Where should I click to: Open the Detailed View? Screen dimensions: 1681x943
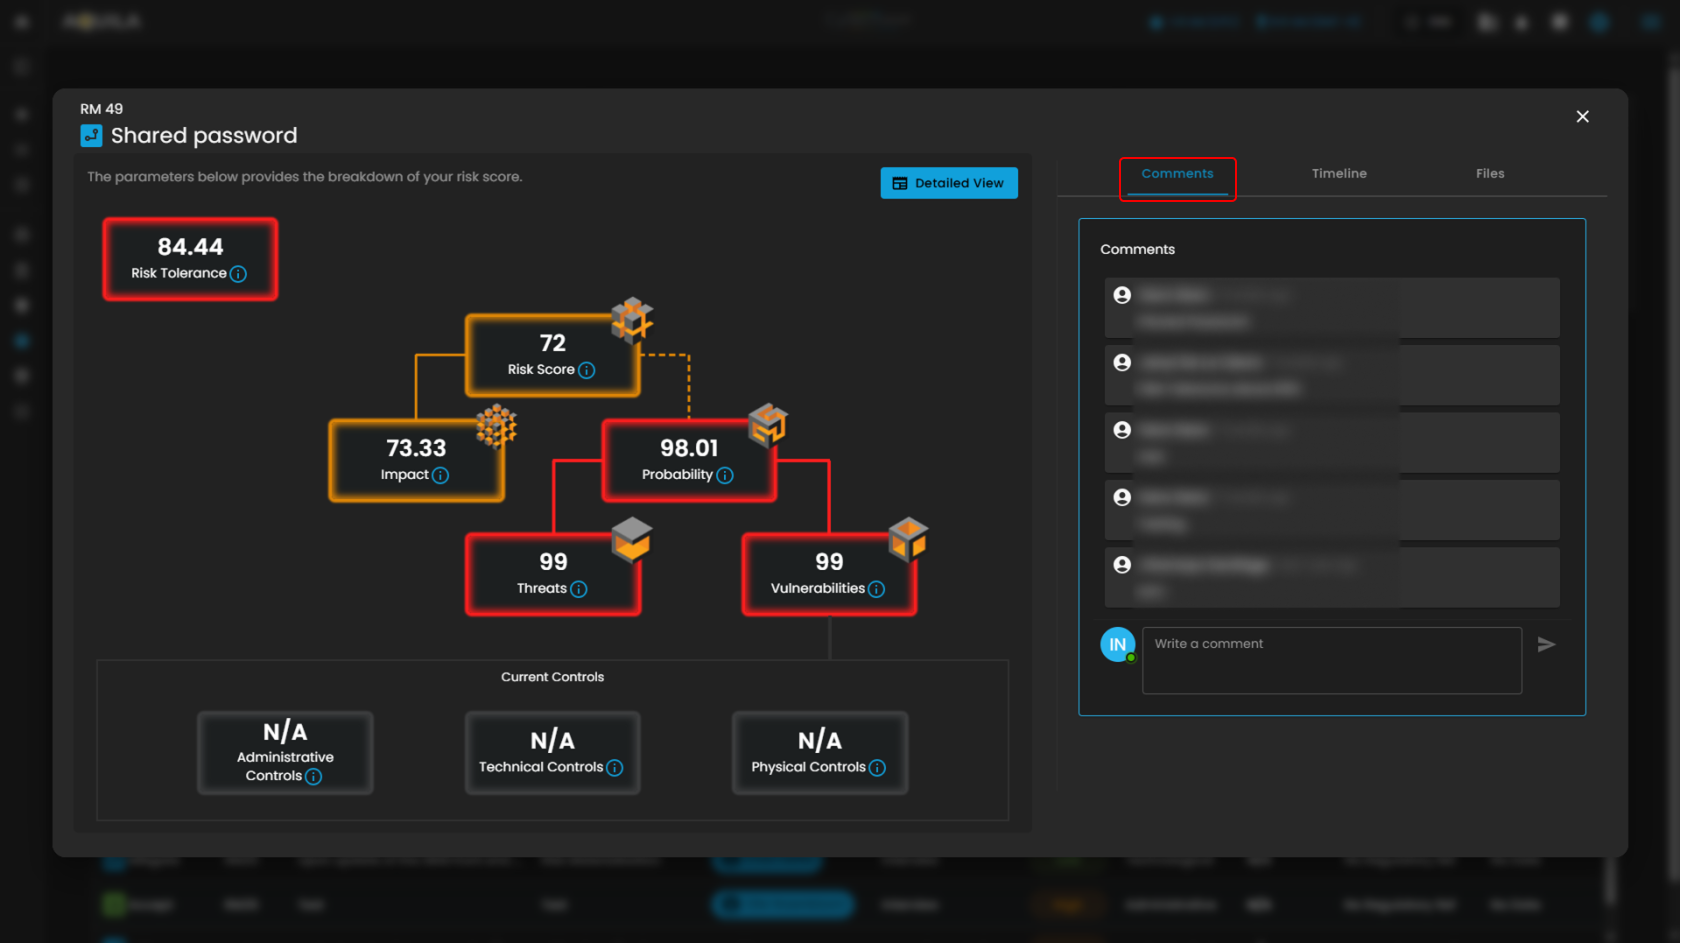(x=948, y=183)
